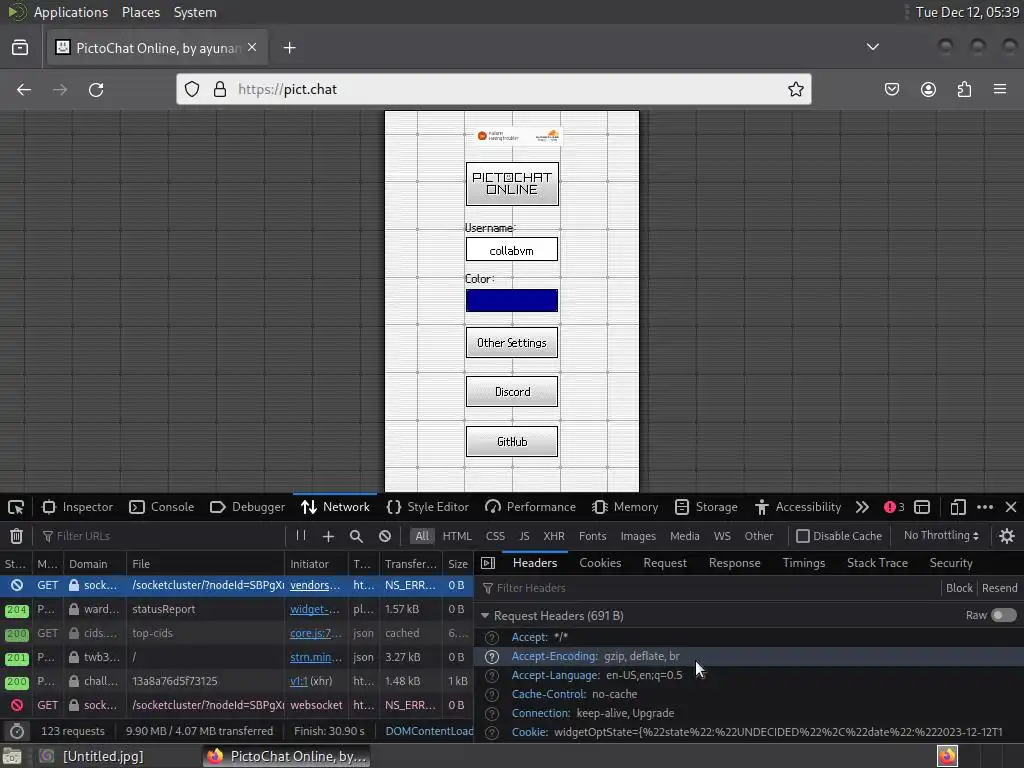The width and height of the screenshot is (1024, 768).
Task: Open Firefox View recent browsing icon
Action: point(20,48)
